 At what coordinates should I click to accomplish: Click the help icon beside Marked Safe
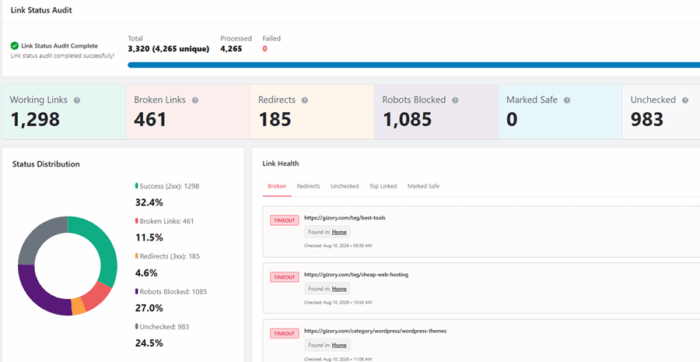(x=567, y=100)
